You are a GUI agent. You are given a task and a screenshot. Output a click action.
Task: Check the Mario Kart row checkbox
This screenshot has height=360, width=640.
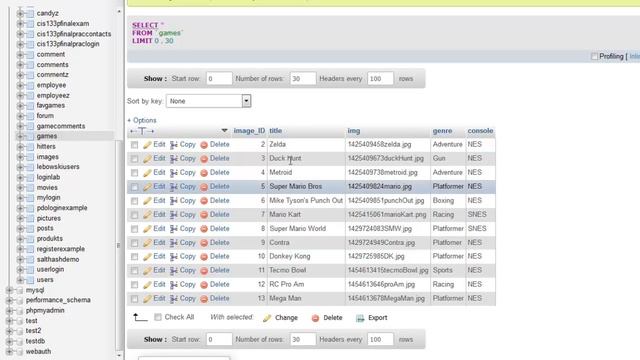(x=134, y=215)
